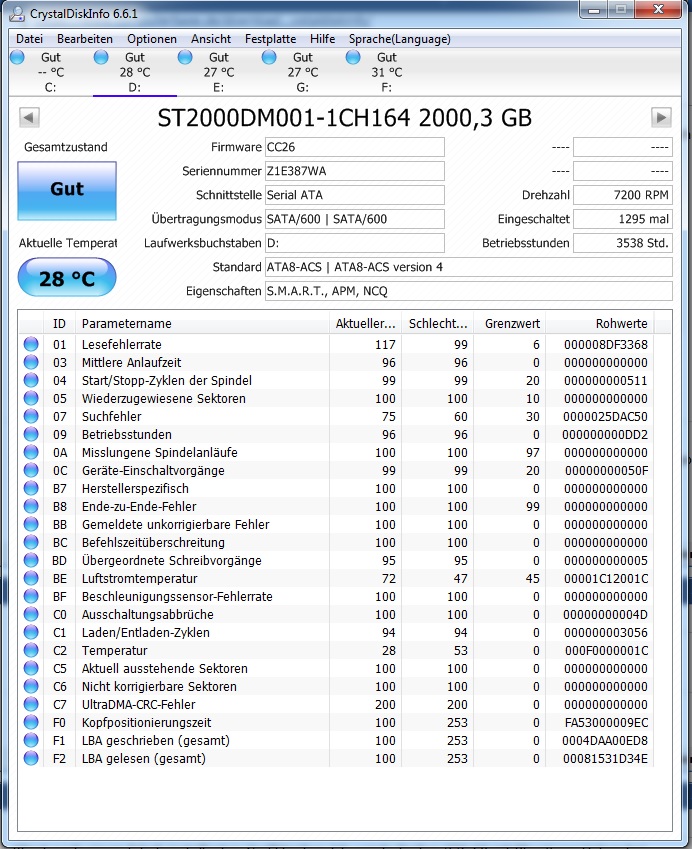The image size is (692, 849).
Task: Click status orb of Wiederzugewiesene Sektoren row
Action: pyautogui.click(x=31, y=399)
